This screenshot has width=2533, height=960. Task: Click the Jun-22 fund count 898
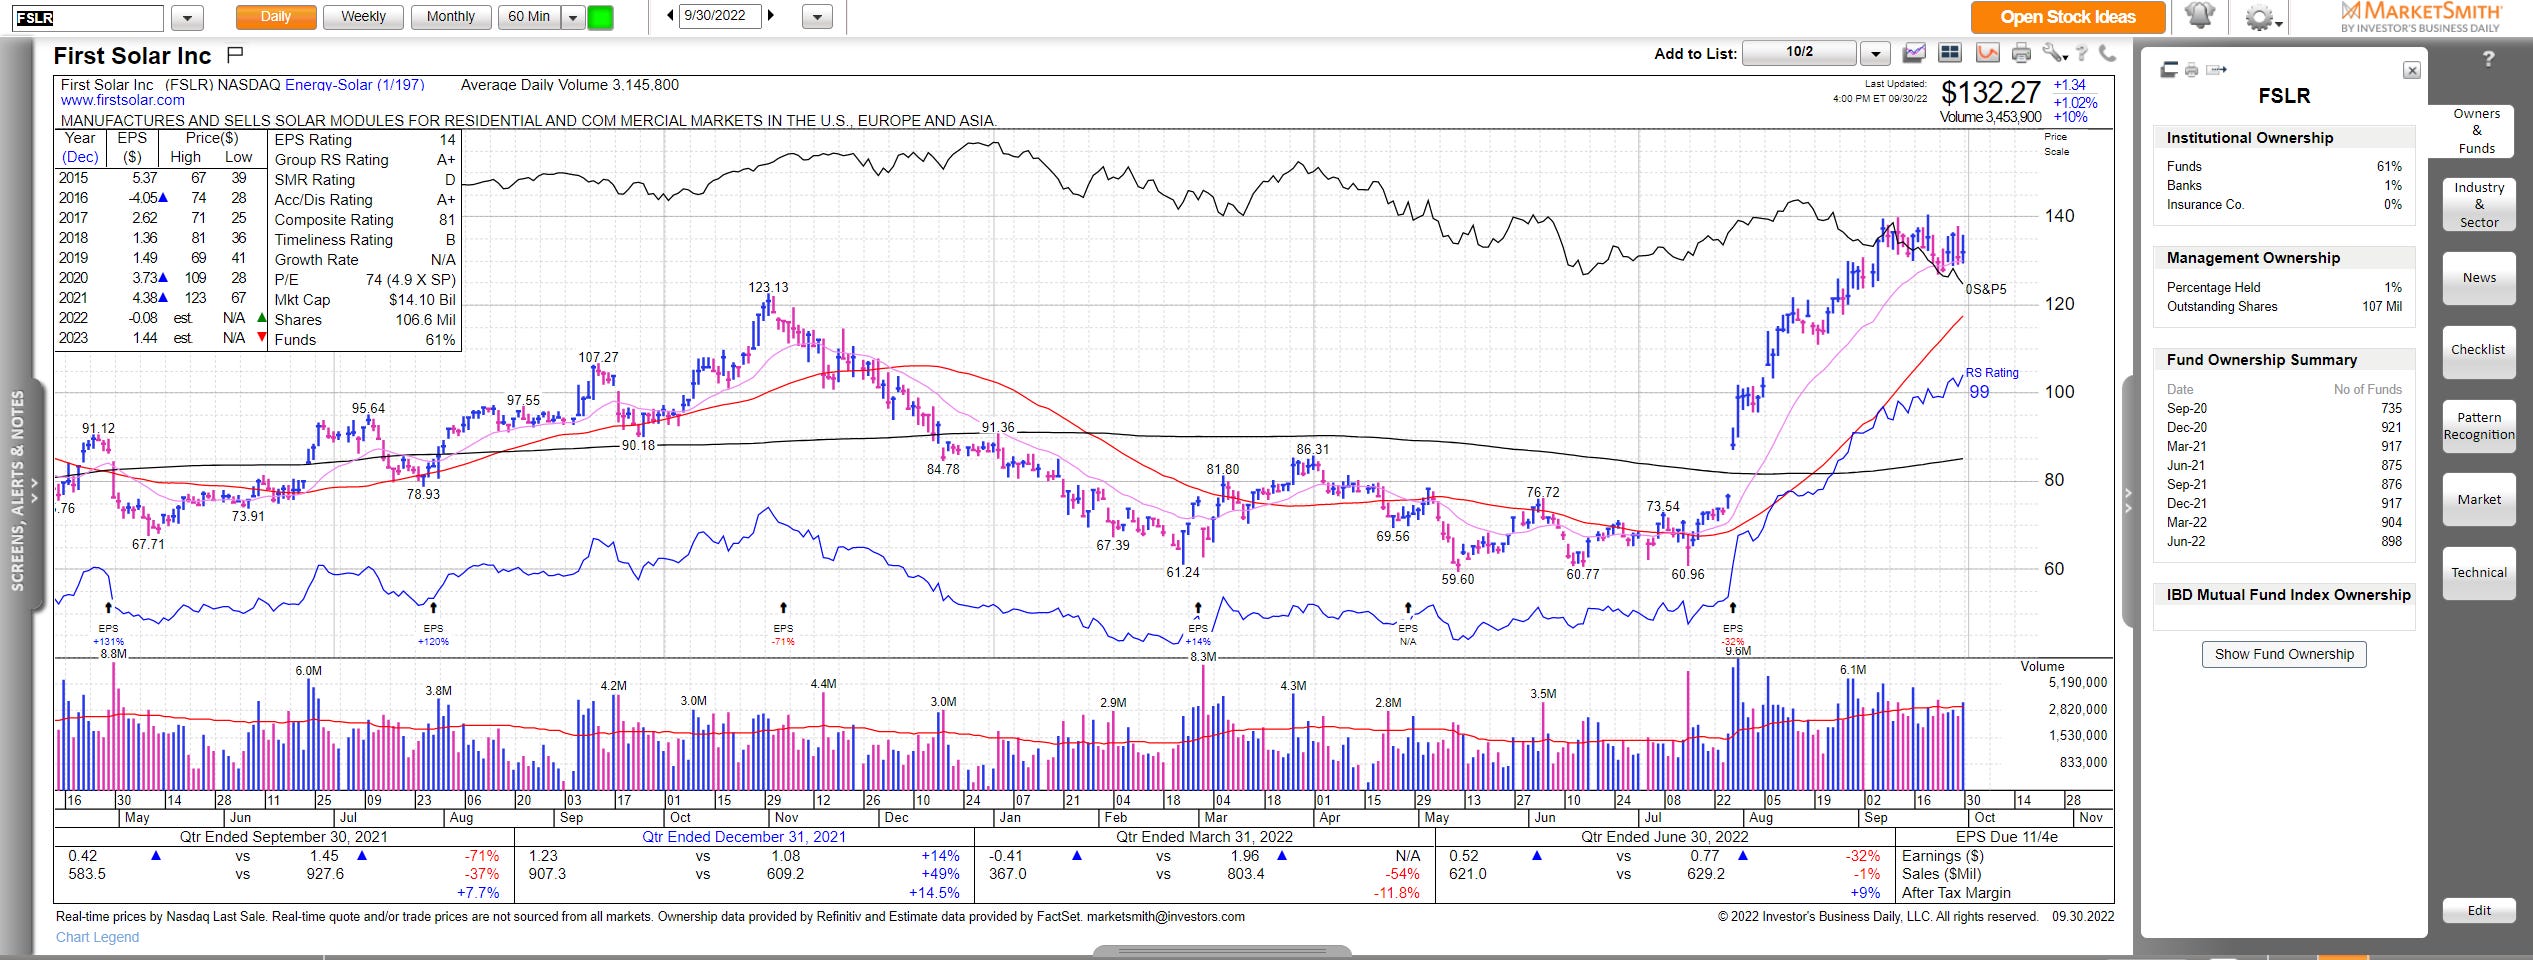[2391, 542]
